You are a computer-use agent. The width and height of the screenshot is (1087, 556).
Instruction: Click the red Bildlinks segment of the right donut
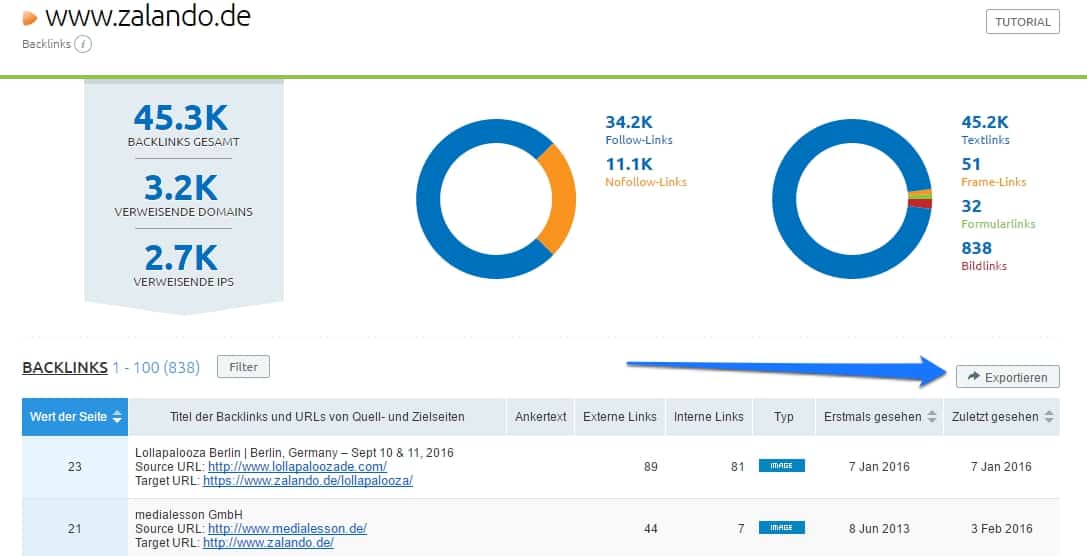click(x=921, y=204)
